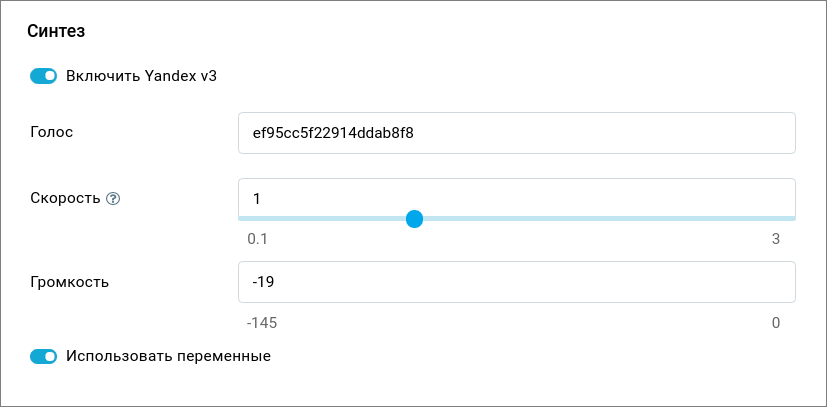Click the Включить Yandex v3 label text
Screen dimensions: 827x407
click(141, 75)
